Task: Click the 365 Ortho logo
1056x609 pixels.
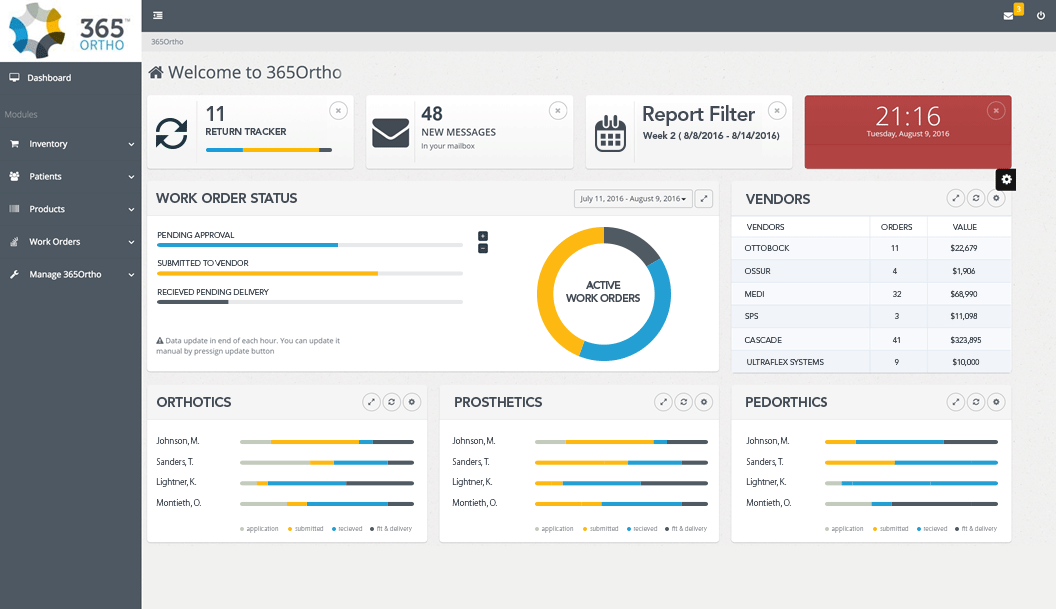Action: point(70,31)
